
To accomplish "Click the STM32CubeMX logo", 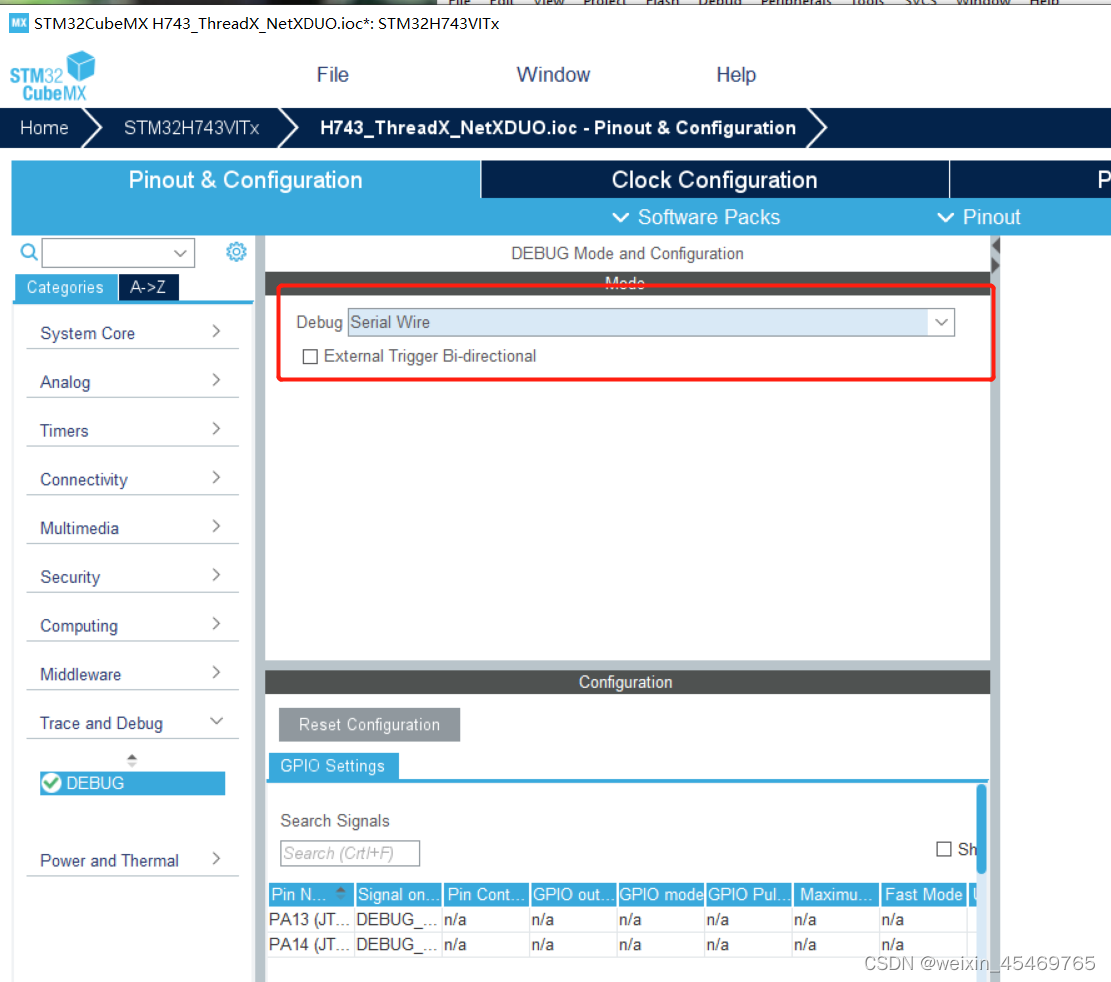I will (x=52, y=77).
